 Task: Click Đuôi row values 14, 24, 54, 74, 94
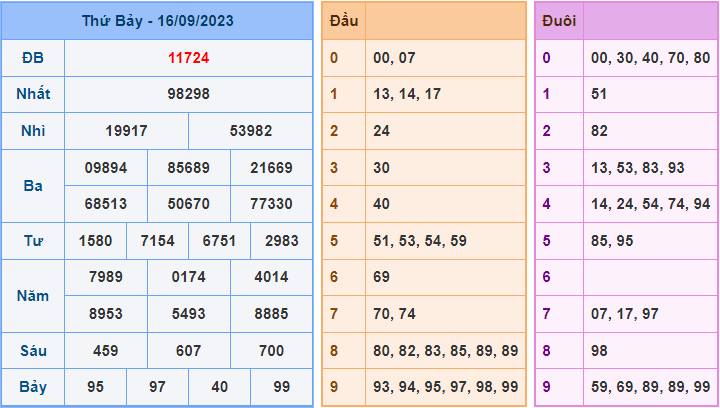pos(651,204)
